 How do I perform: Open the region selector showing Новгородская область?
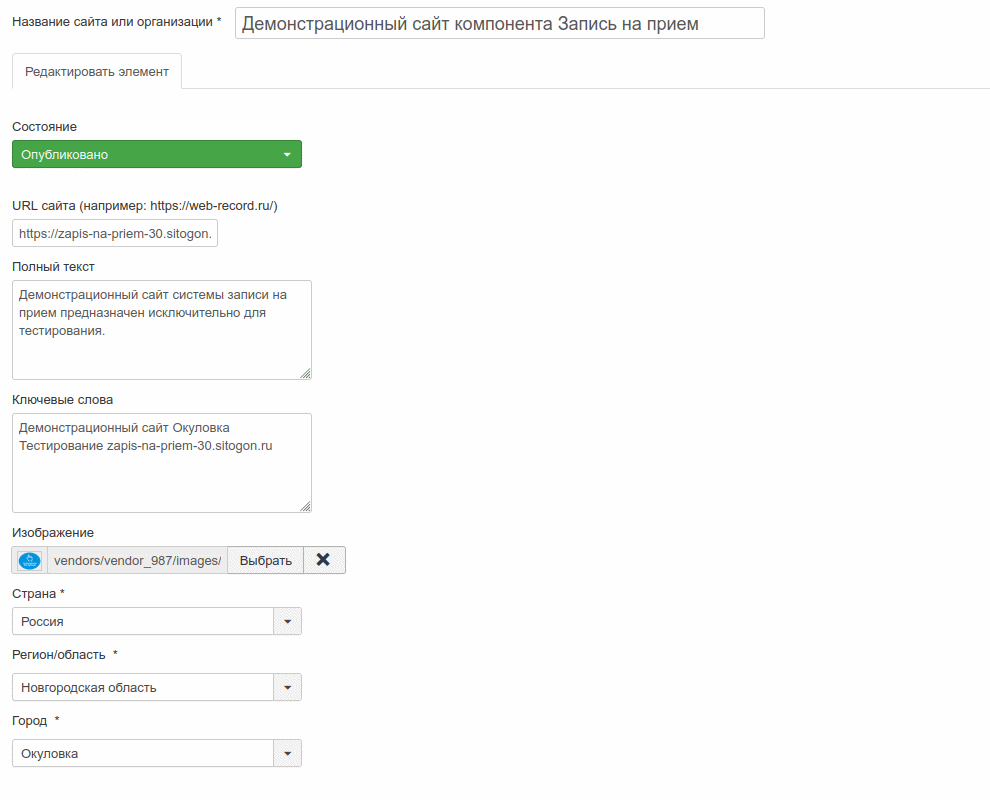143,687
